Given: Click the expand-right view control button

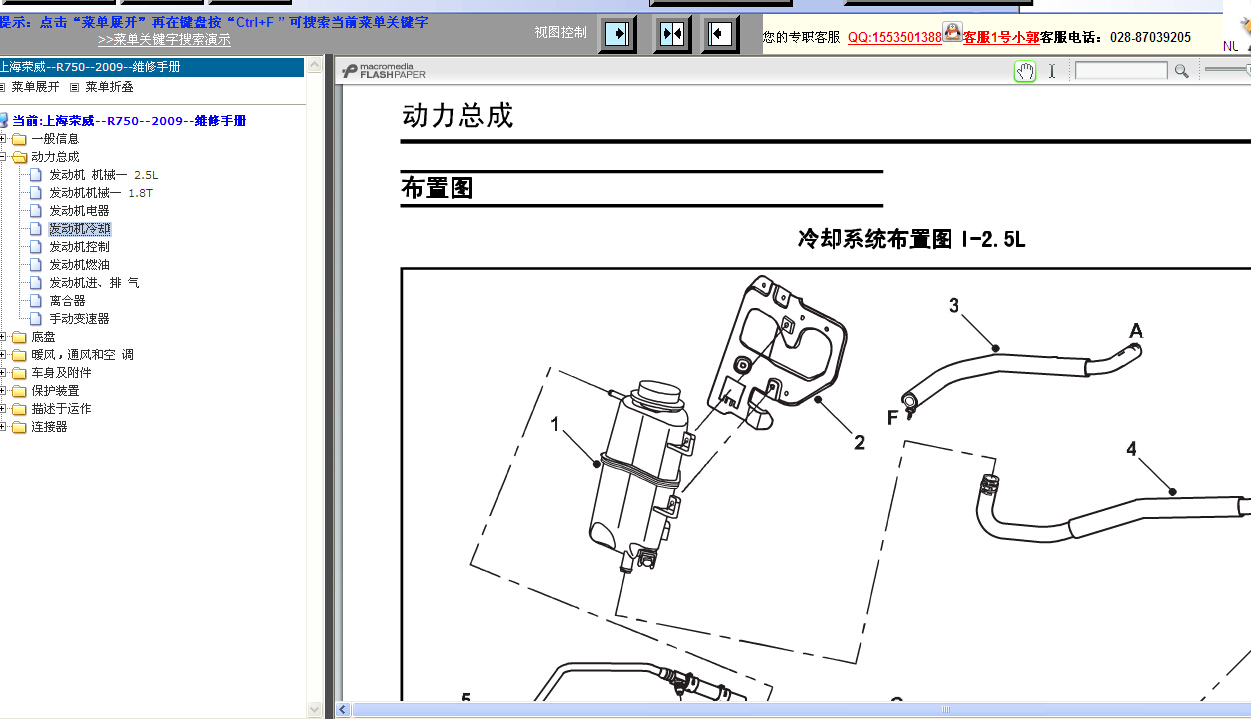Looking at the screenshot, I should (618, 34).
